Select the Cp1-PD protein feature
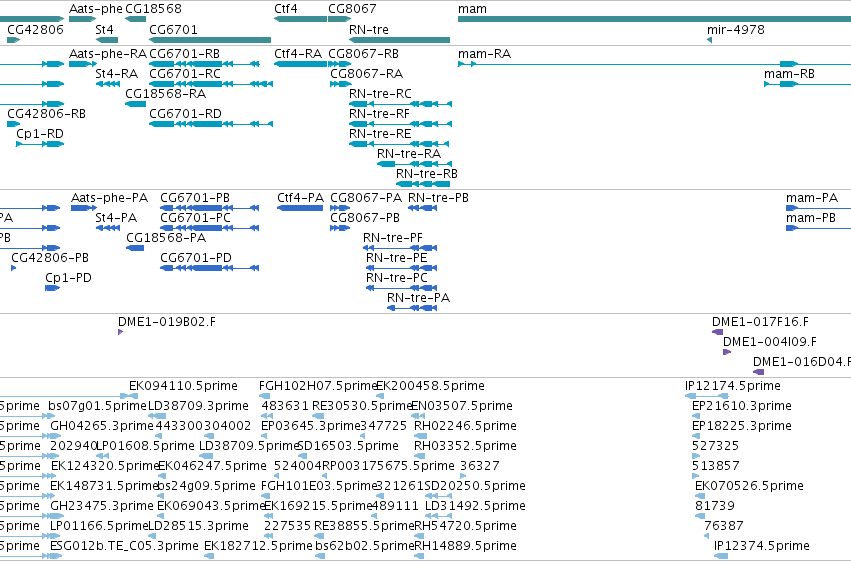 pyautogui.click(x=52, y=289)
